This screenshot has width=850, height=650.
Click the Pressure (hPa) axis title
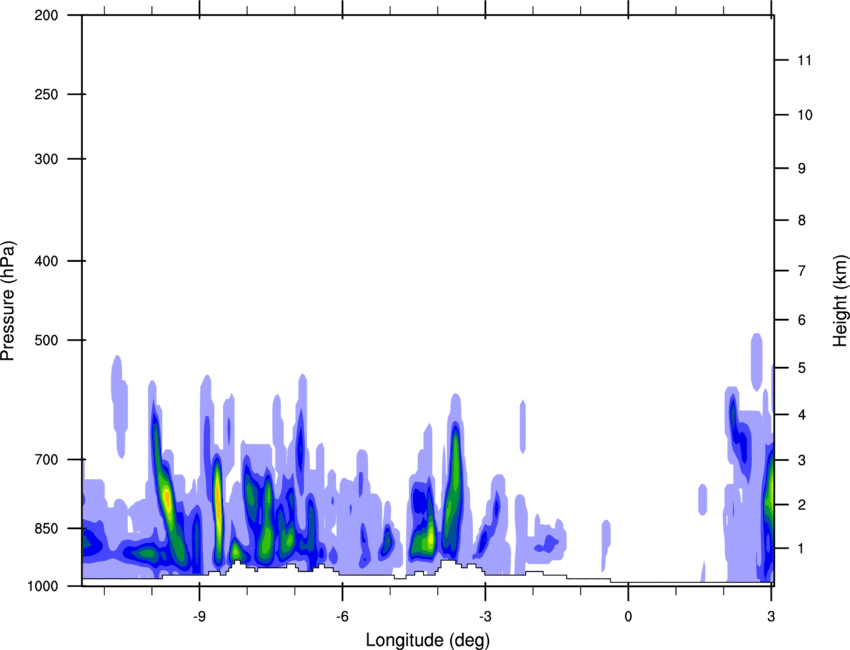[8, 300]
